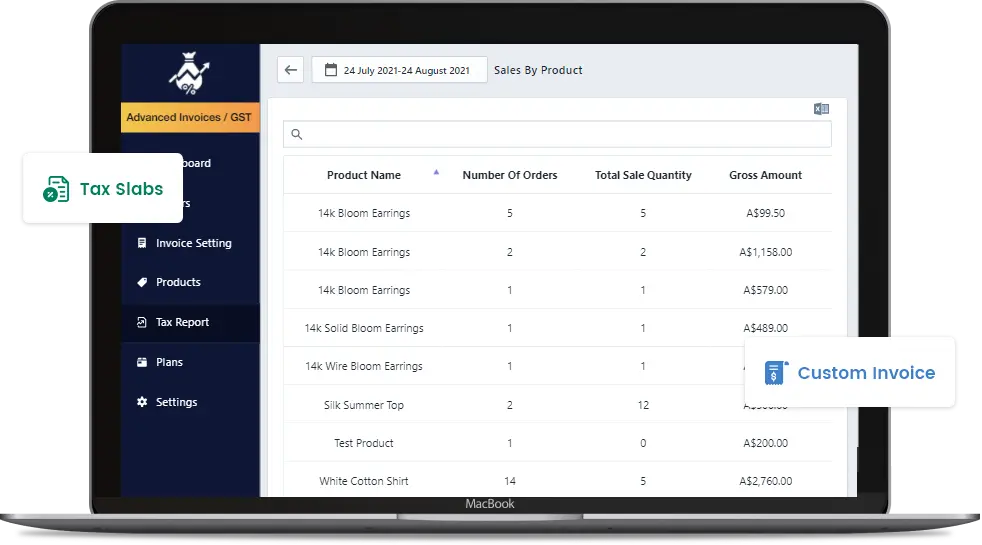The width and height of the screenshot is (982, 545).
Task: Sort by Product Name arrow
Action: pyautogui.click(x=436, y=173)
